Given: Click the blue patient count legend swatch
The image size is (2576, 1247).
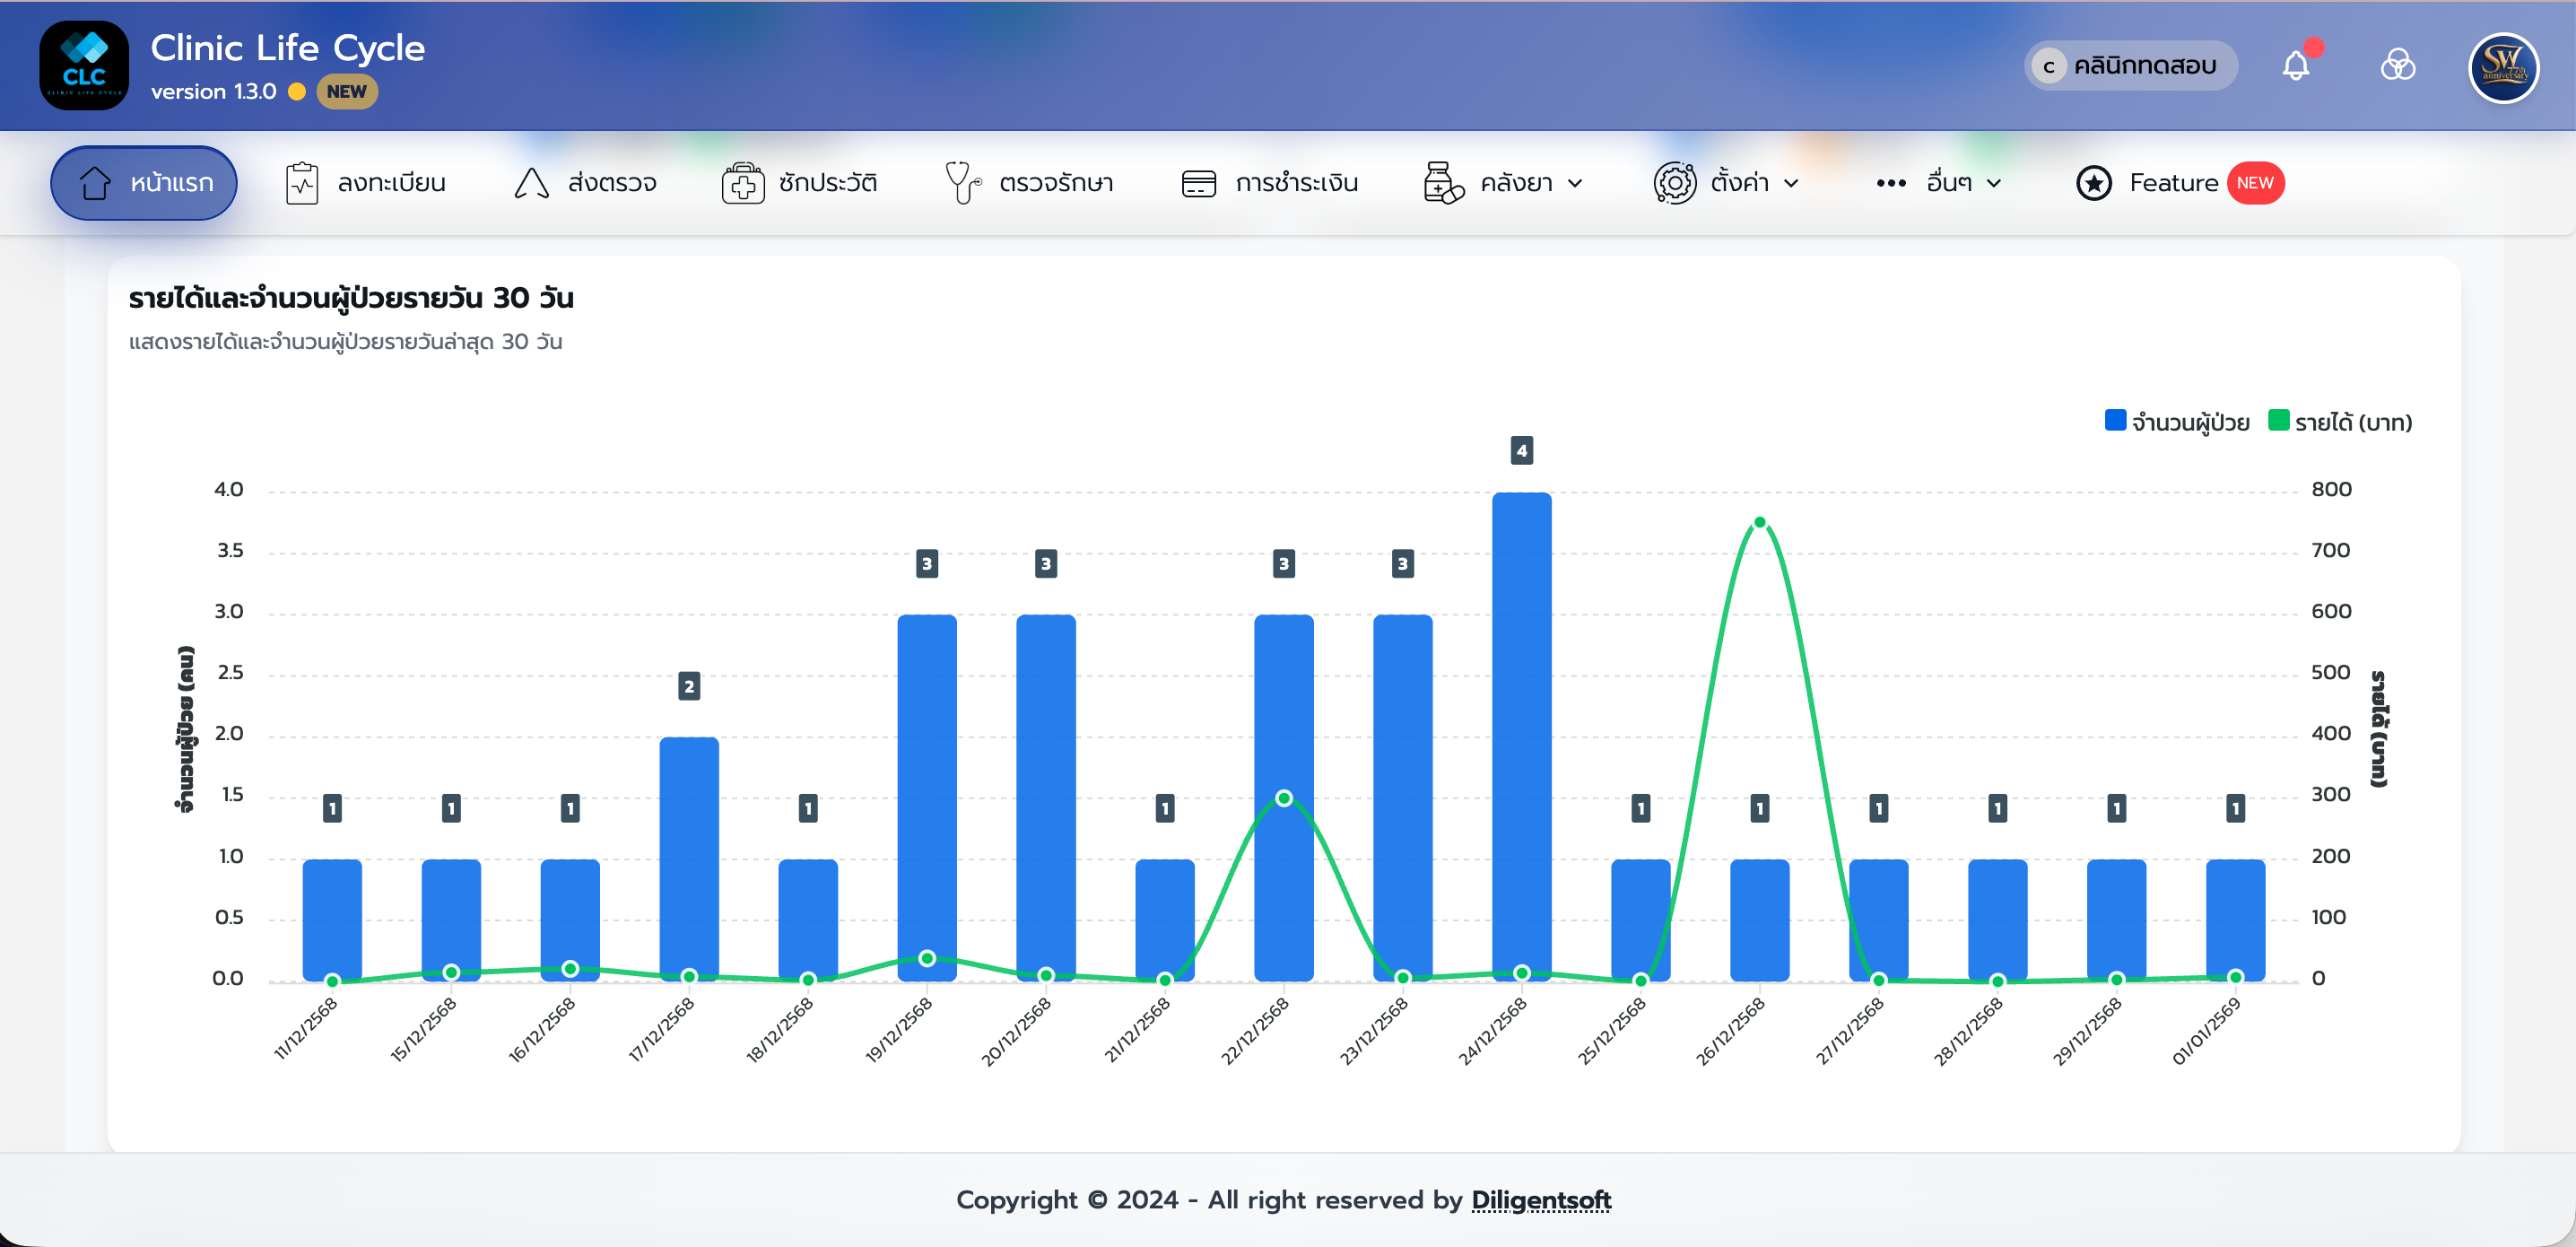Looking at the screenshot, I should point(2115,421).
